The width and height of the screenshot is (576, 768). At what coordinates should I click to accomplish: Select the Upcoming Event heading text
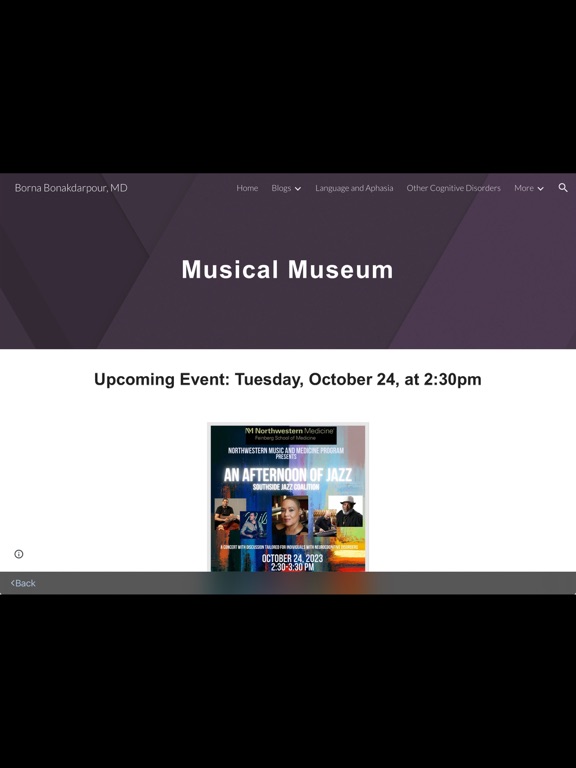(288, 379)
